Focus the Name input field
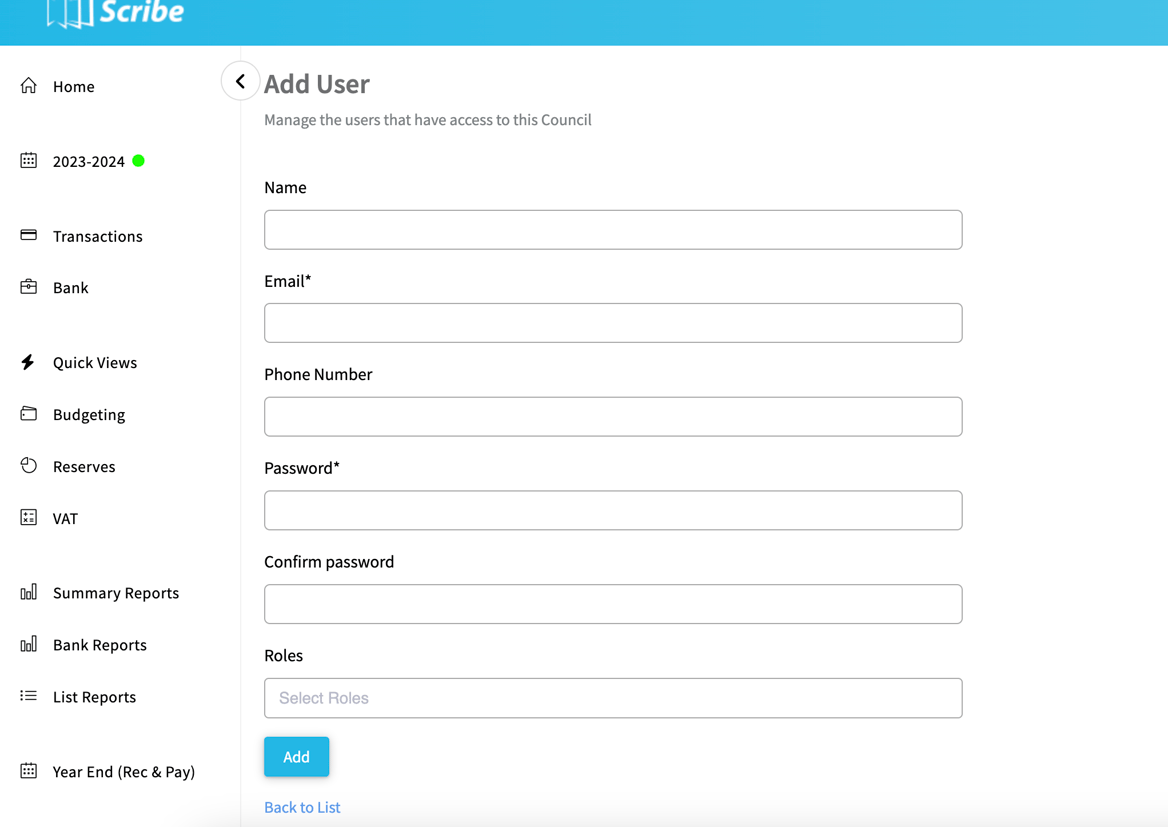This screenshot has height=827, width=1168. click(613, 230)
